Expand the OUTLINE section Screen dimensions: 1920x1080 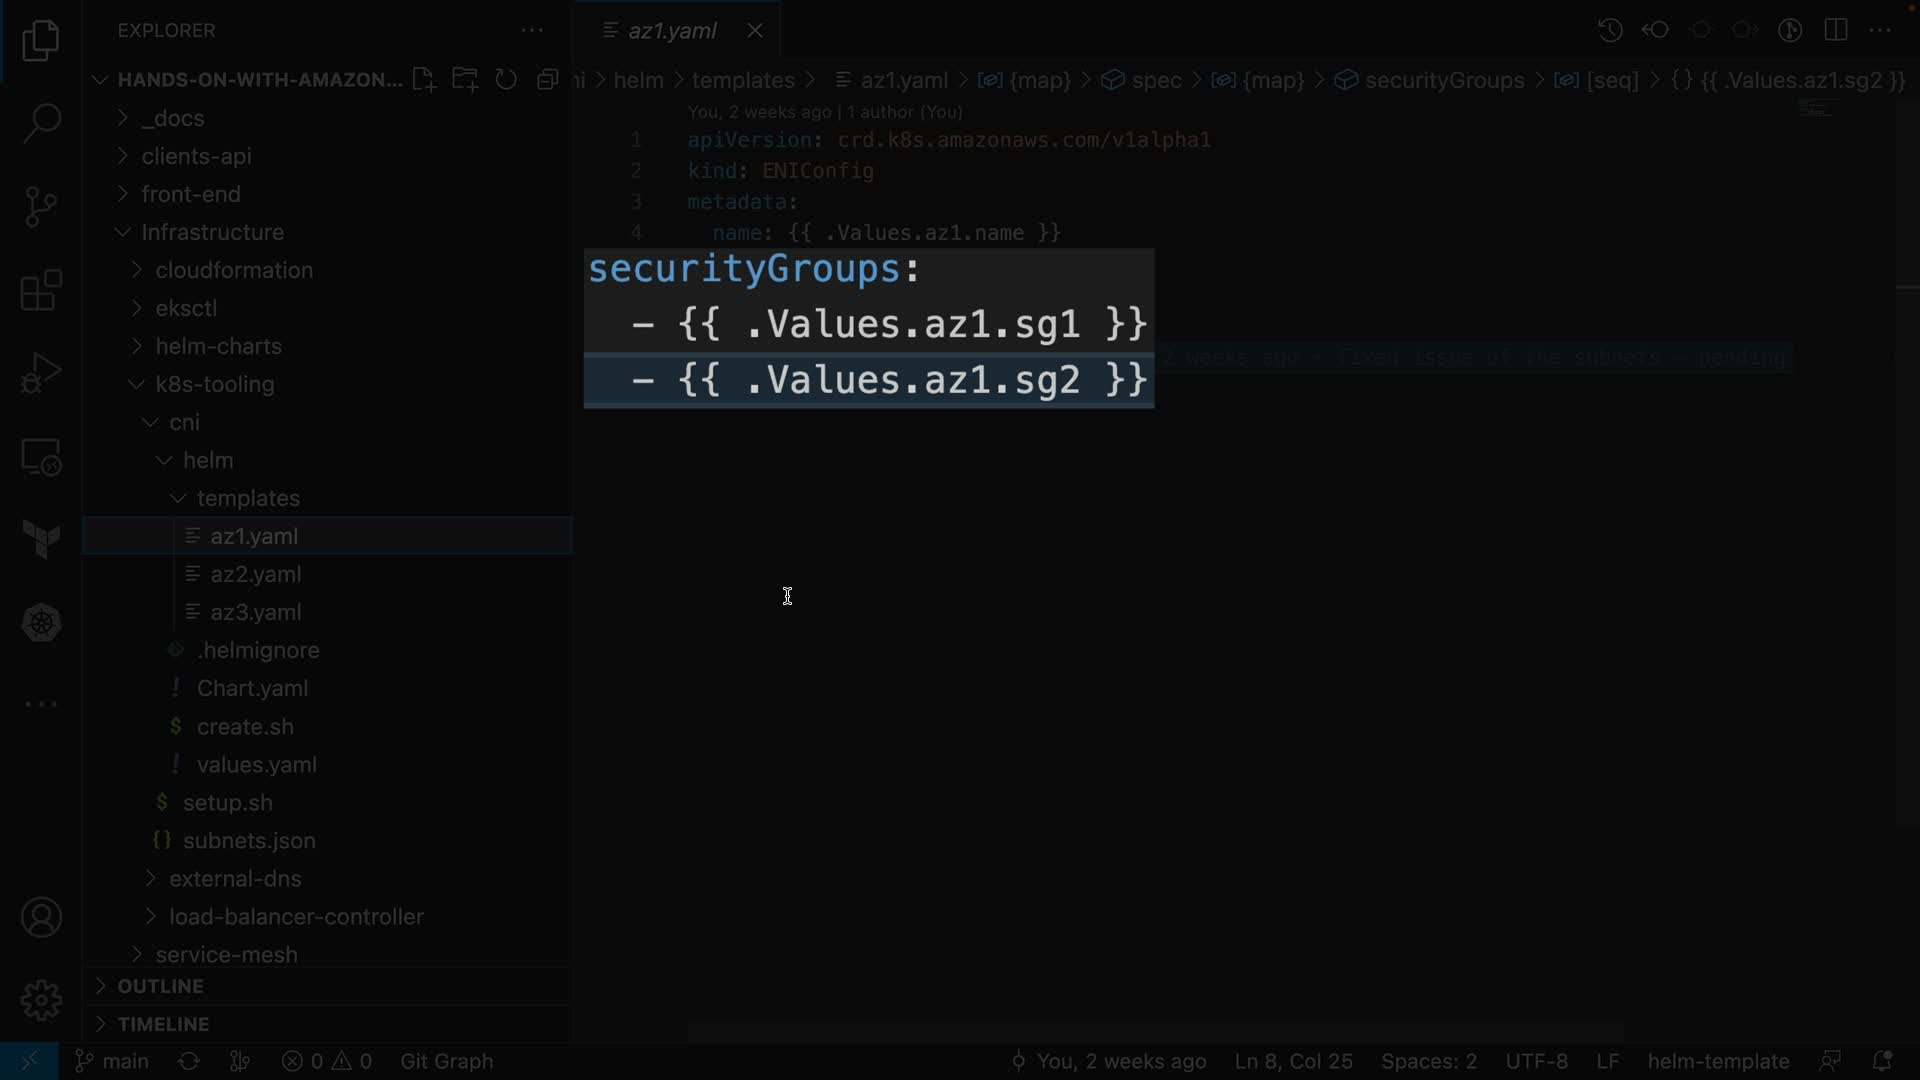pyautogui.click(x=160, y=986)
